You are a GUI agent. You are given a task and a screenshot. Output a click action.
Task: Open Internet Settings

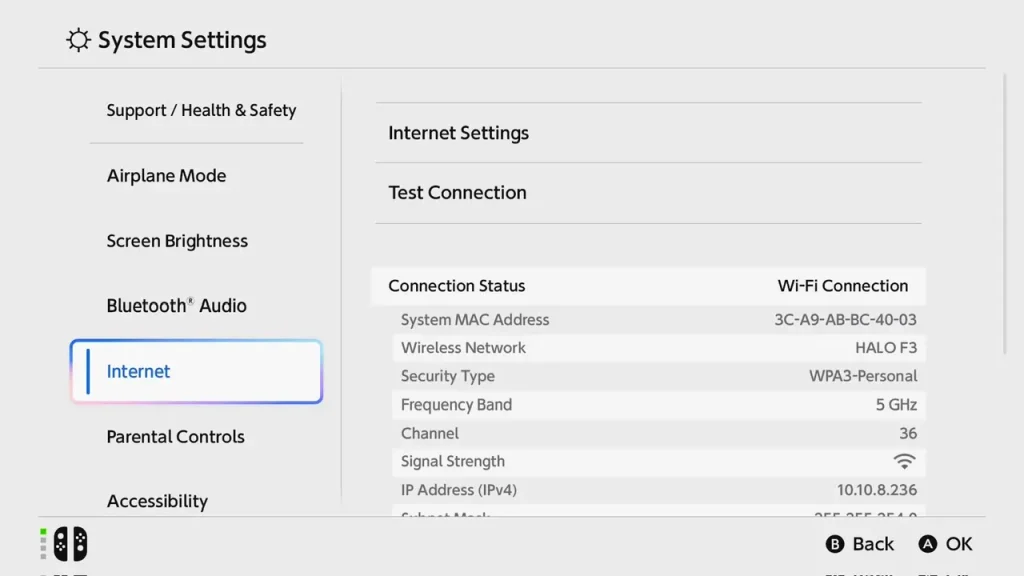[648, 133]
